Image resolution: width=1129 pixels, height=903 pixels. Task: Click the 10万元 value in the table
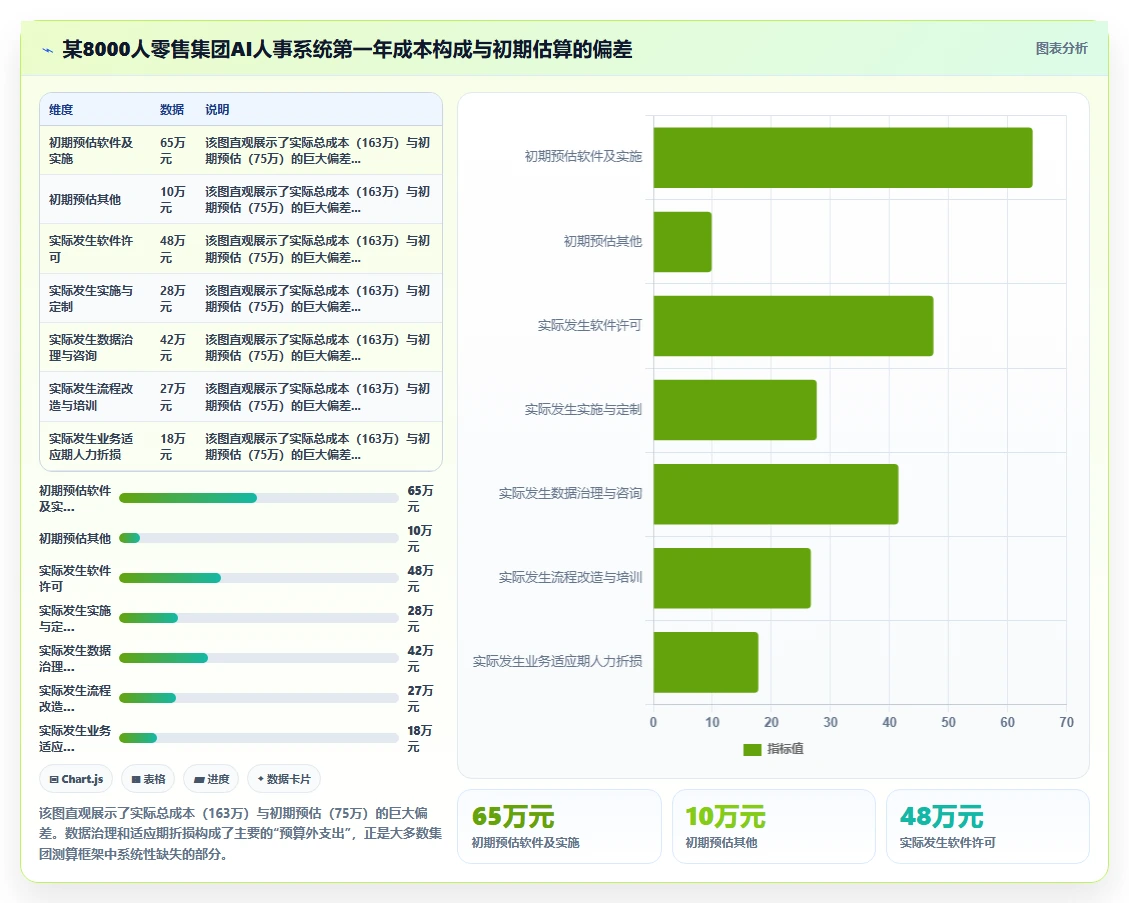pyautogui.click(x=173, y=199)
